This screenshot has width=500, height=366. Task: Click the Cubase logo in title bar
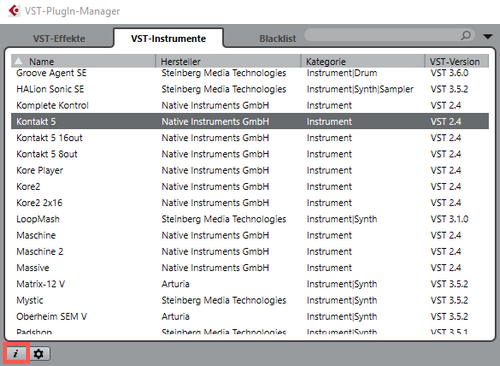(x=14, y=11)
